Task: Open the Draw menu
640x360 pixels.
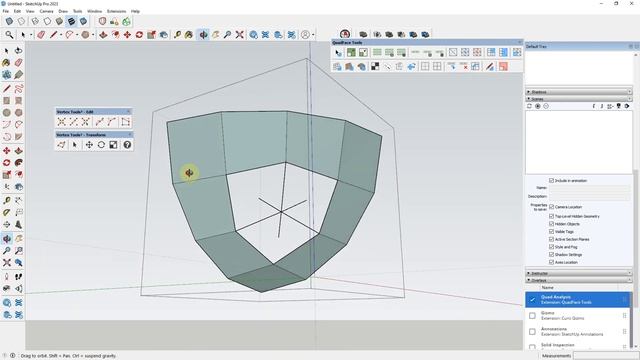Action: [63, 11]
